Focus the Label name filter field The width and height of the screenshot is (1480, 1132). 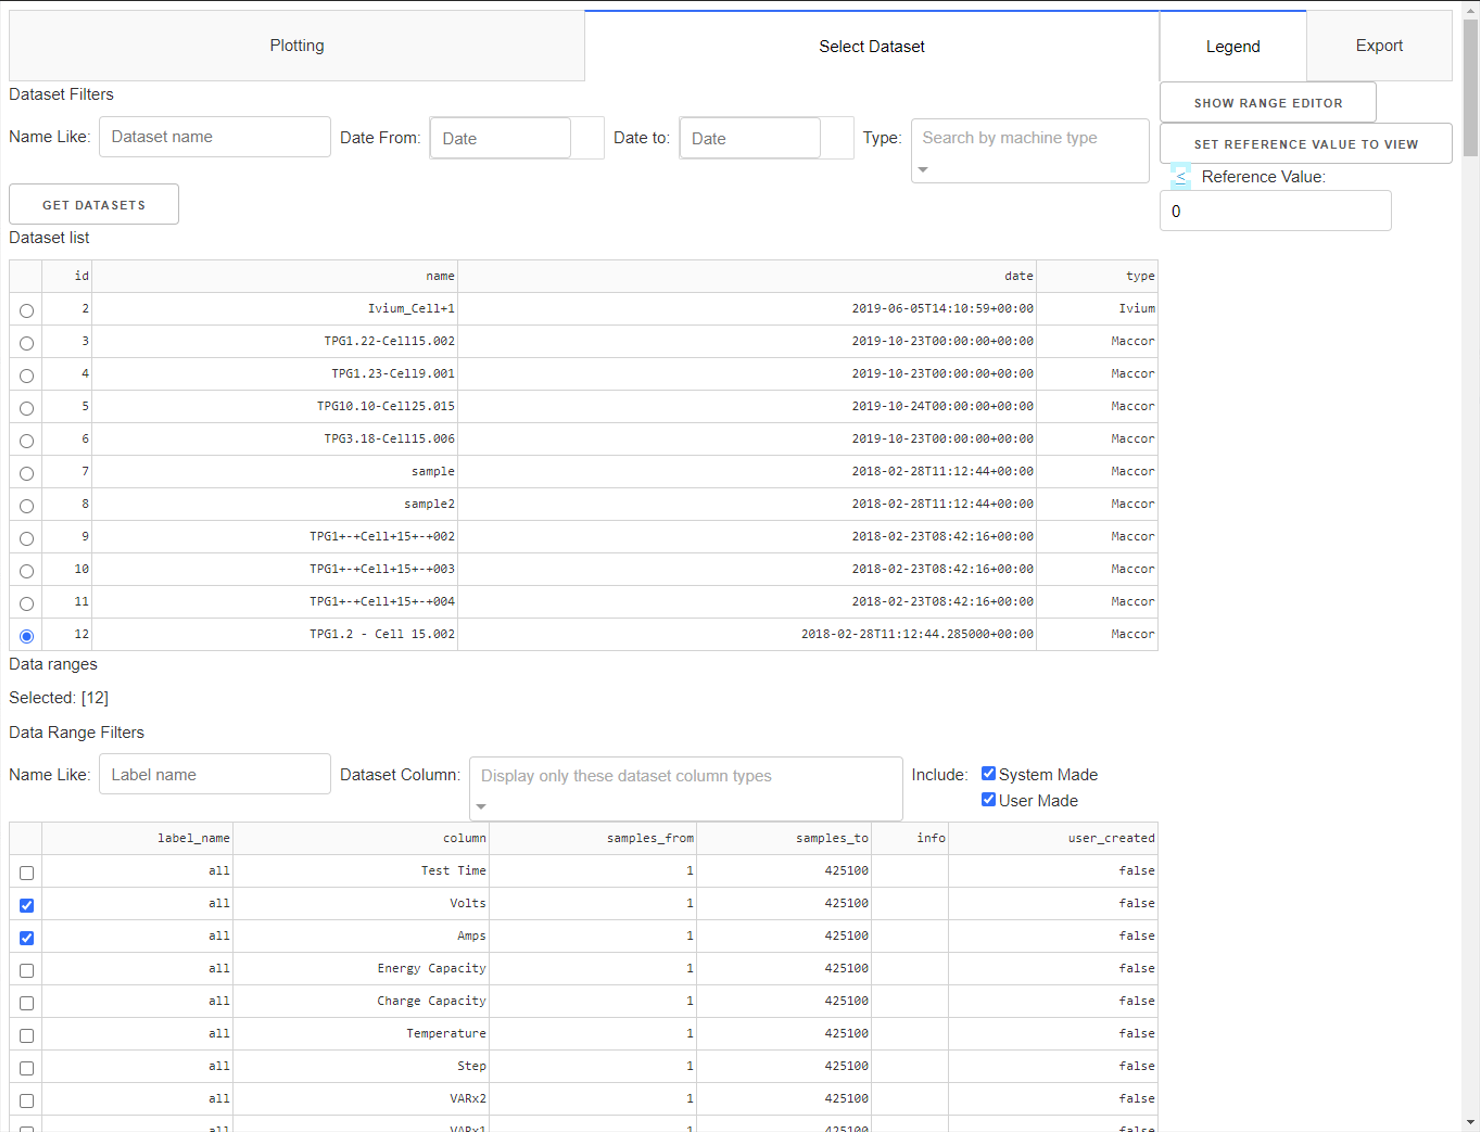pos(215,774)
